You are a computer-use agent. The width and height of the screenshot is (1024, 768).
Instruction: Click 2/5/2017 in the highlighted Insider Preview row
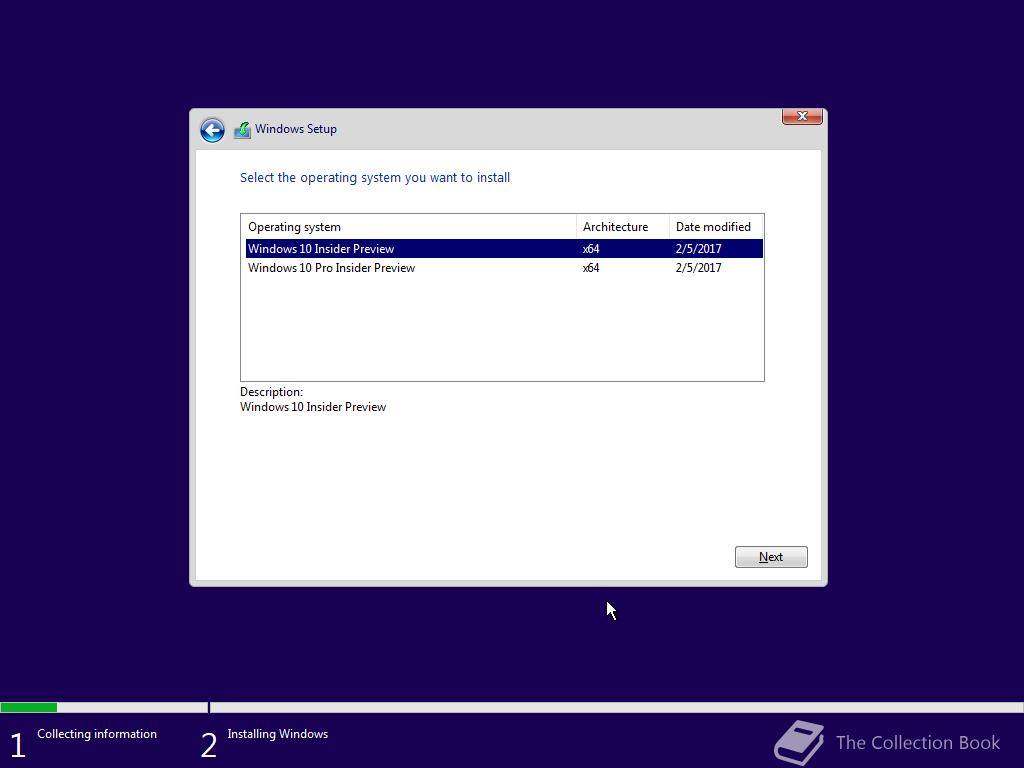coord(698,249)
